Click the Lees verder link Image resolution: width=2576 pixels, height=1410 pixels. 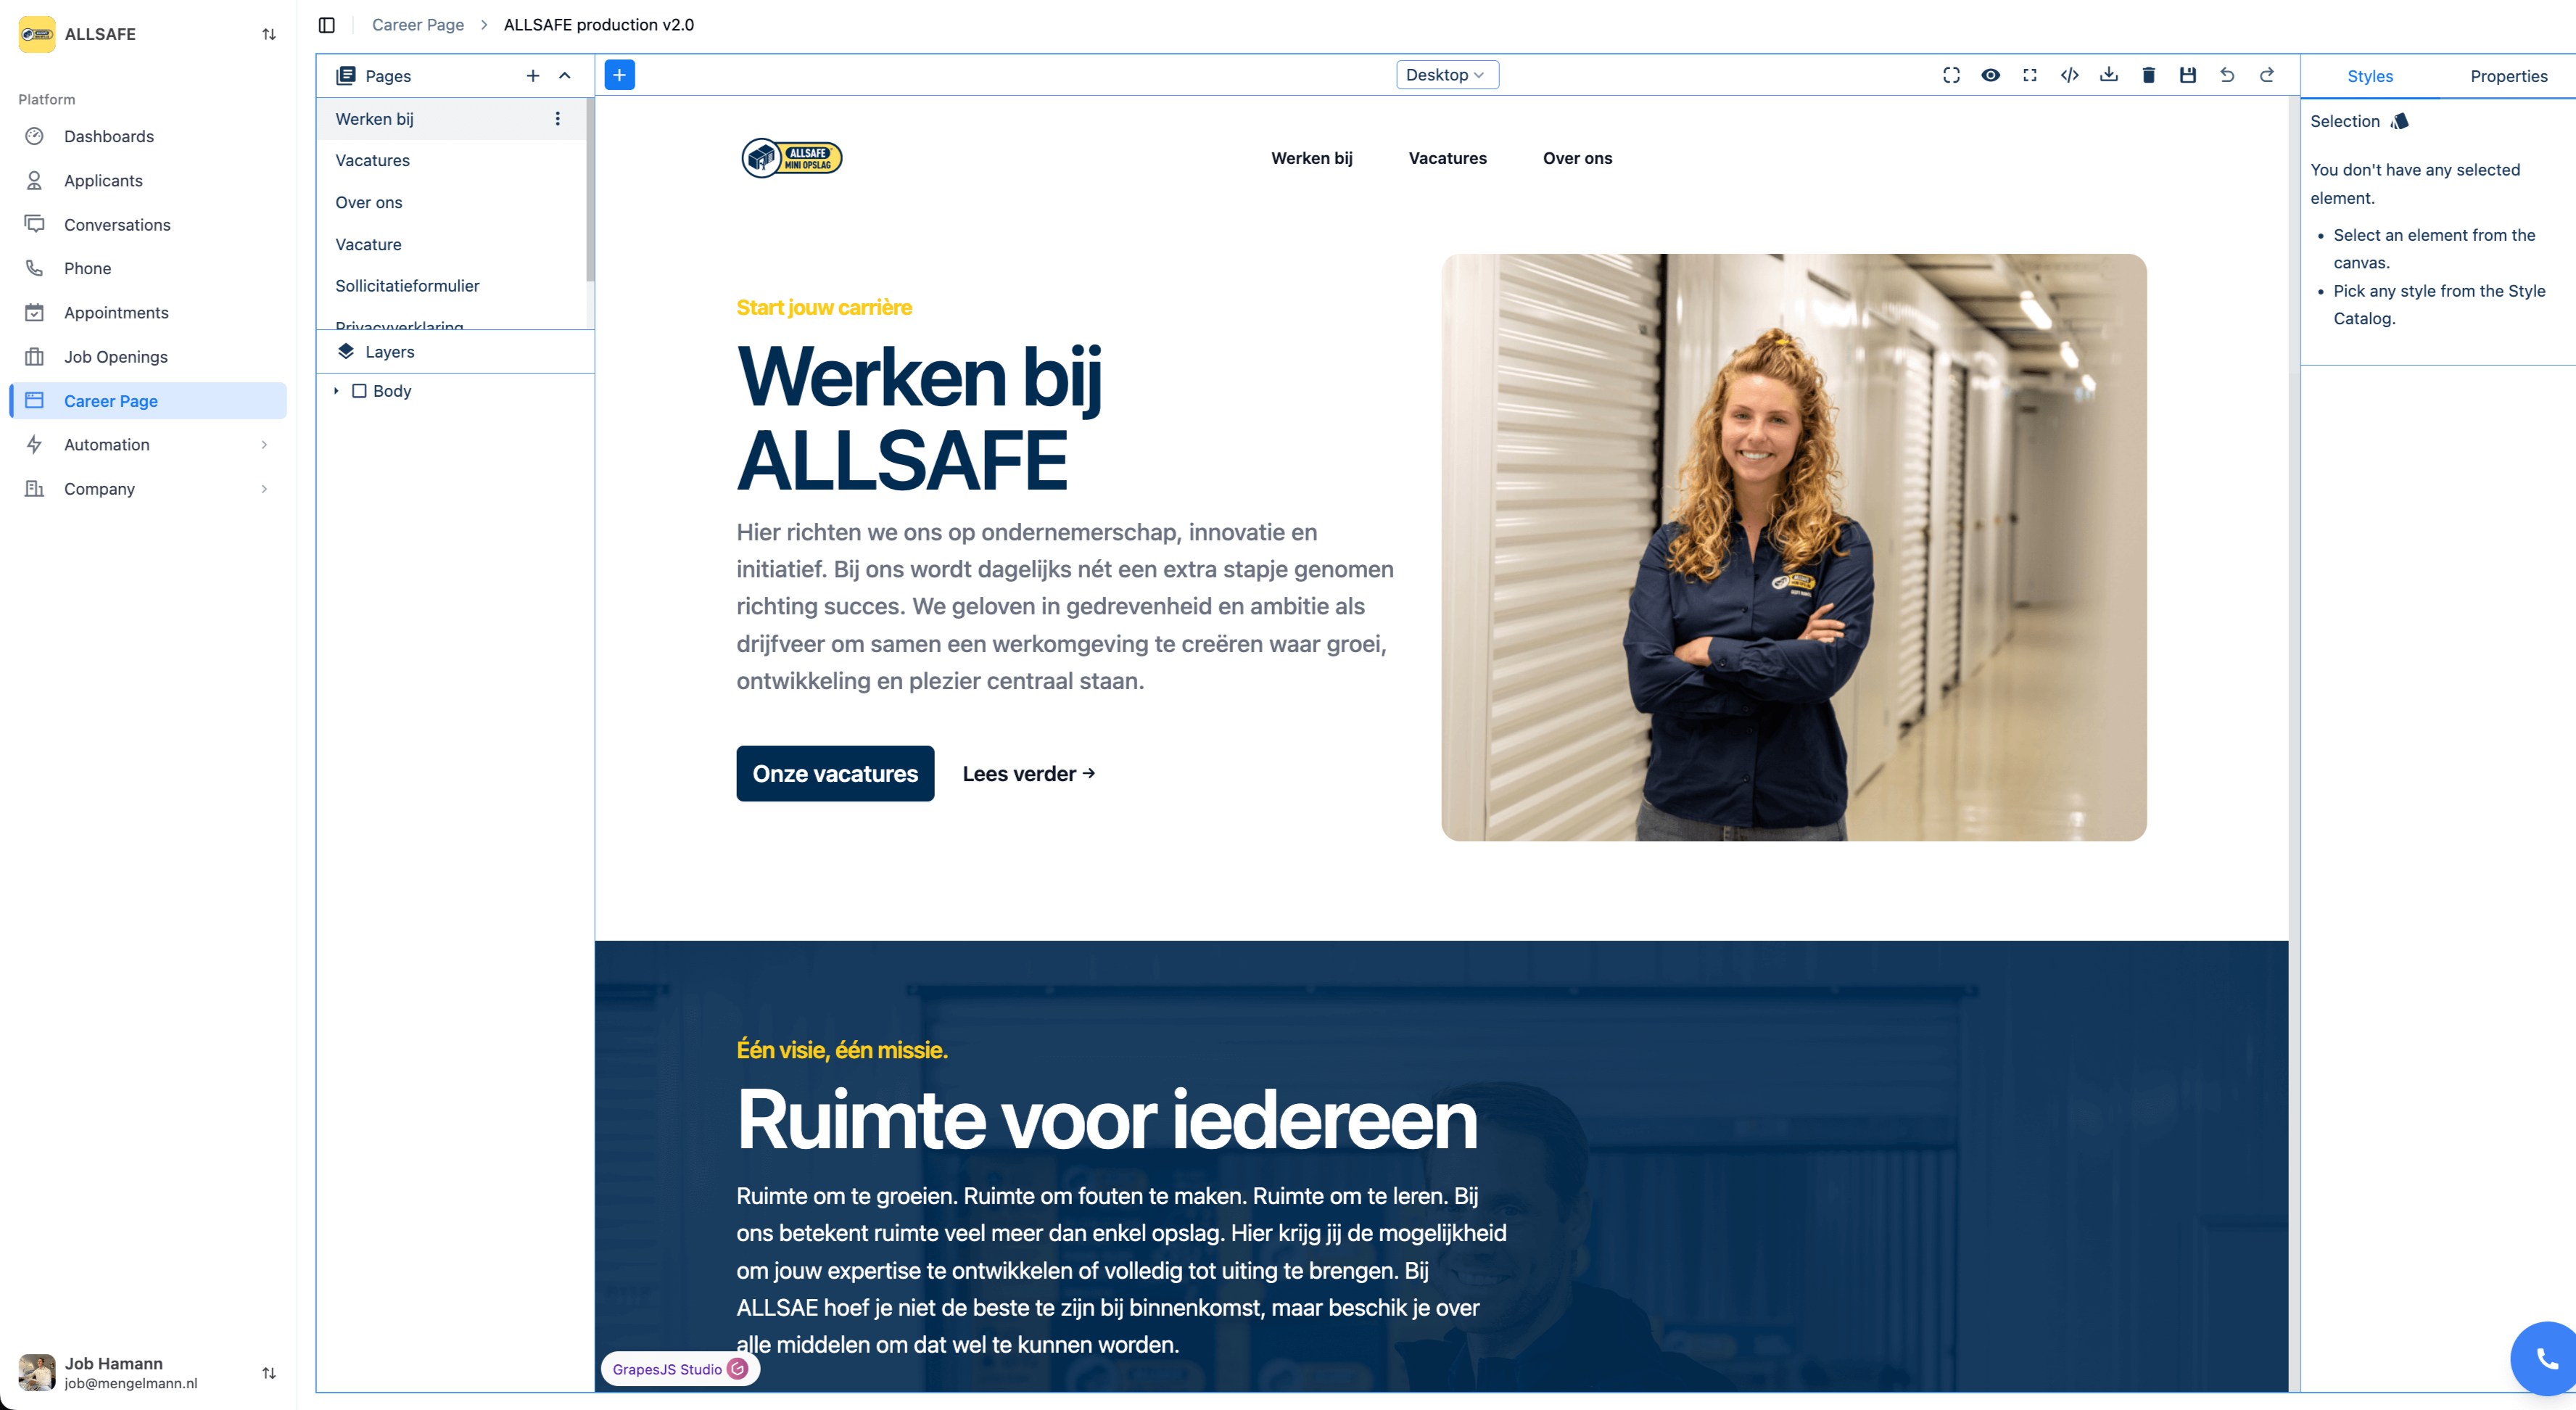[1028, 773]
